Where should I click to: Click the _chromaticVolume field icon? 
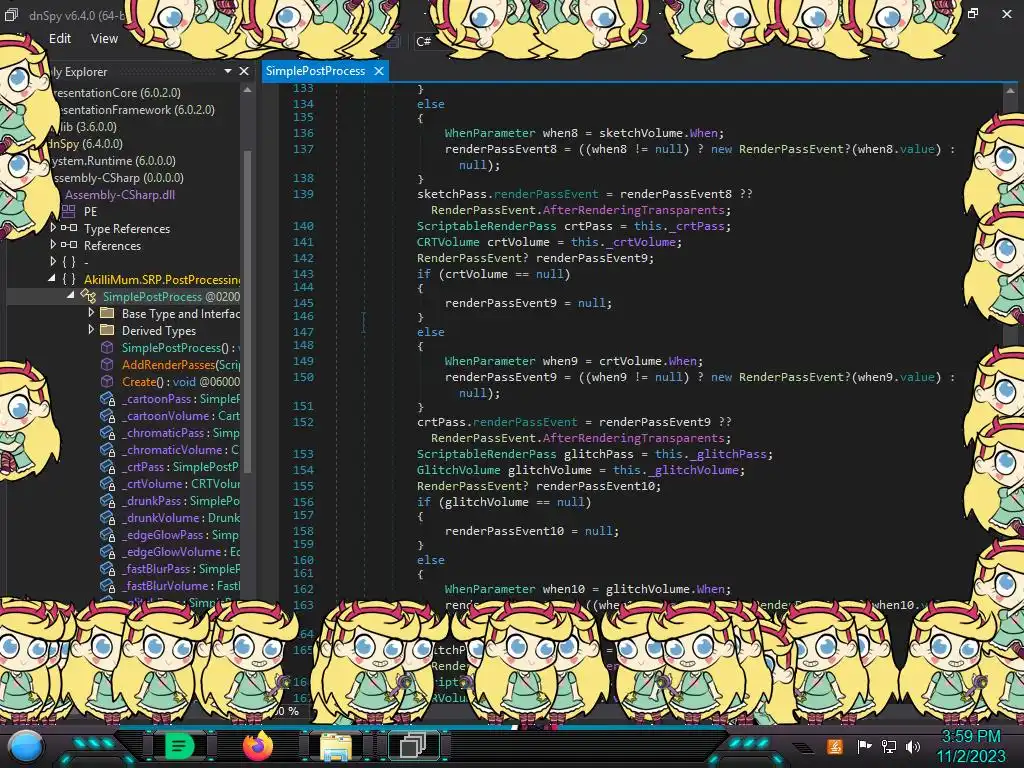(x=107, y=450)
